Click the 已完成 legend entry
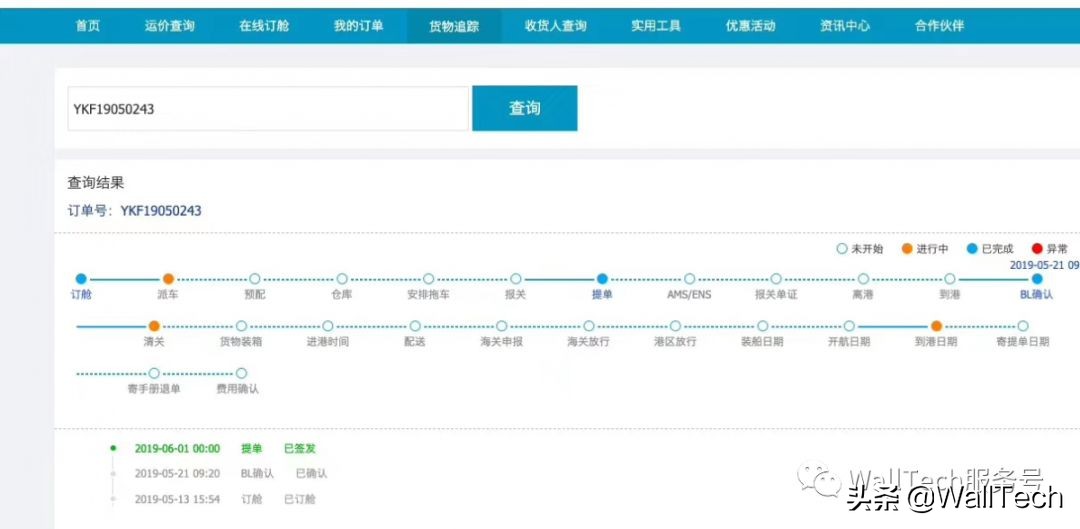1080x529 pixels. click(x=990, y=249)
